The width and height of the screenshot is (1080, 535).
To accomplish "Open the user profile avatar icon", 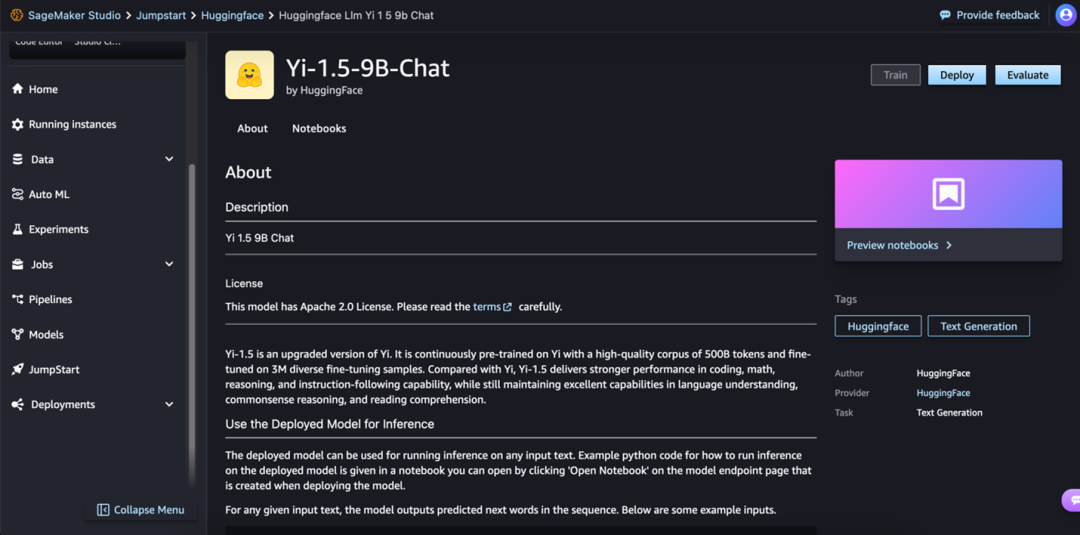I will (1065, 15).
